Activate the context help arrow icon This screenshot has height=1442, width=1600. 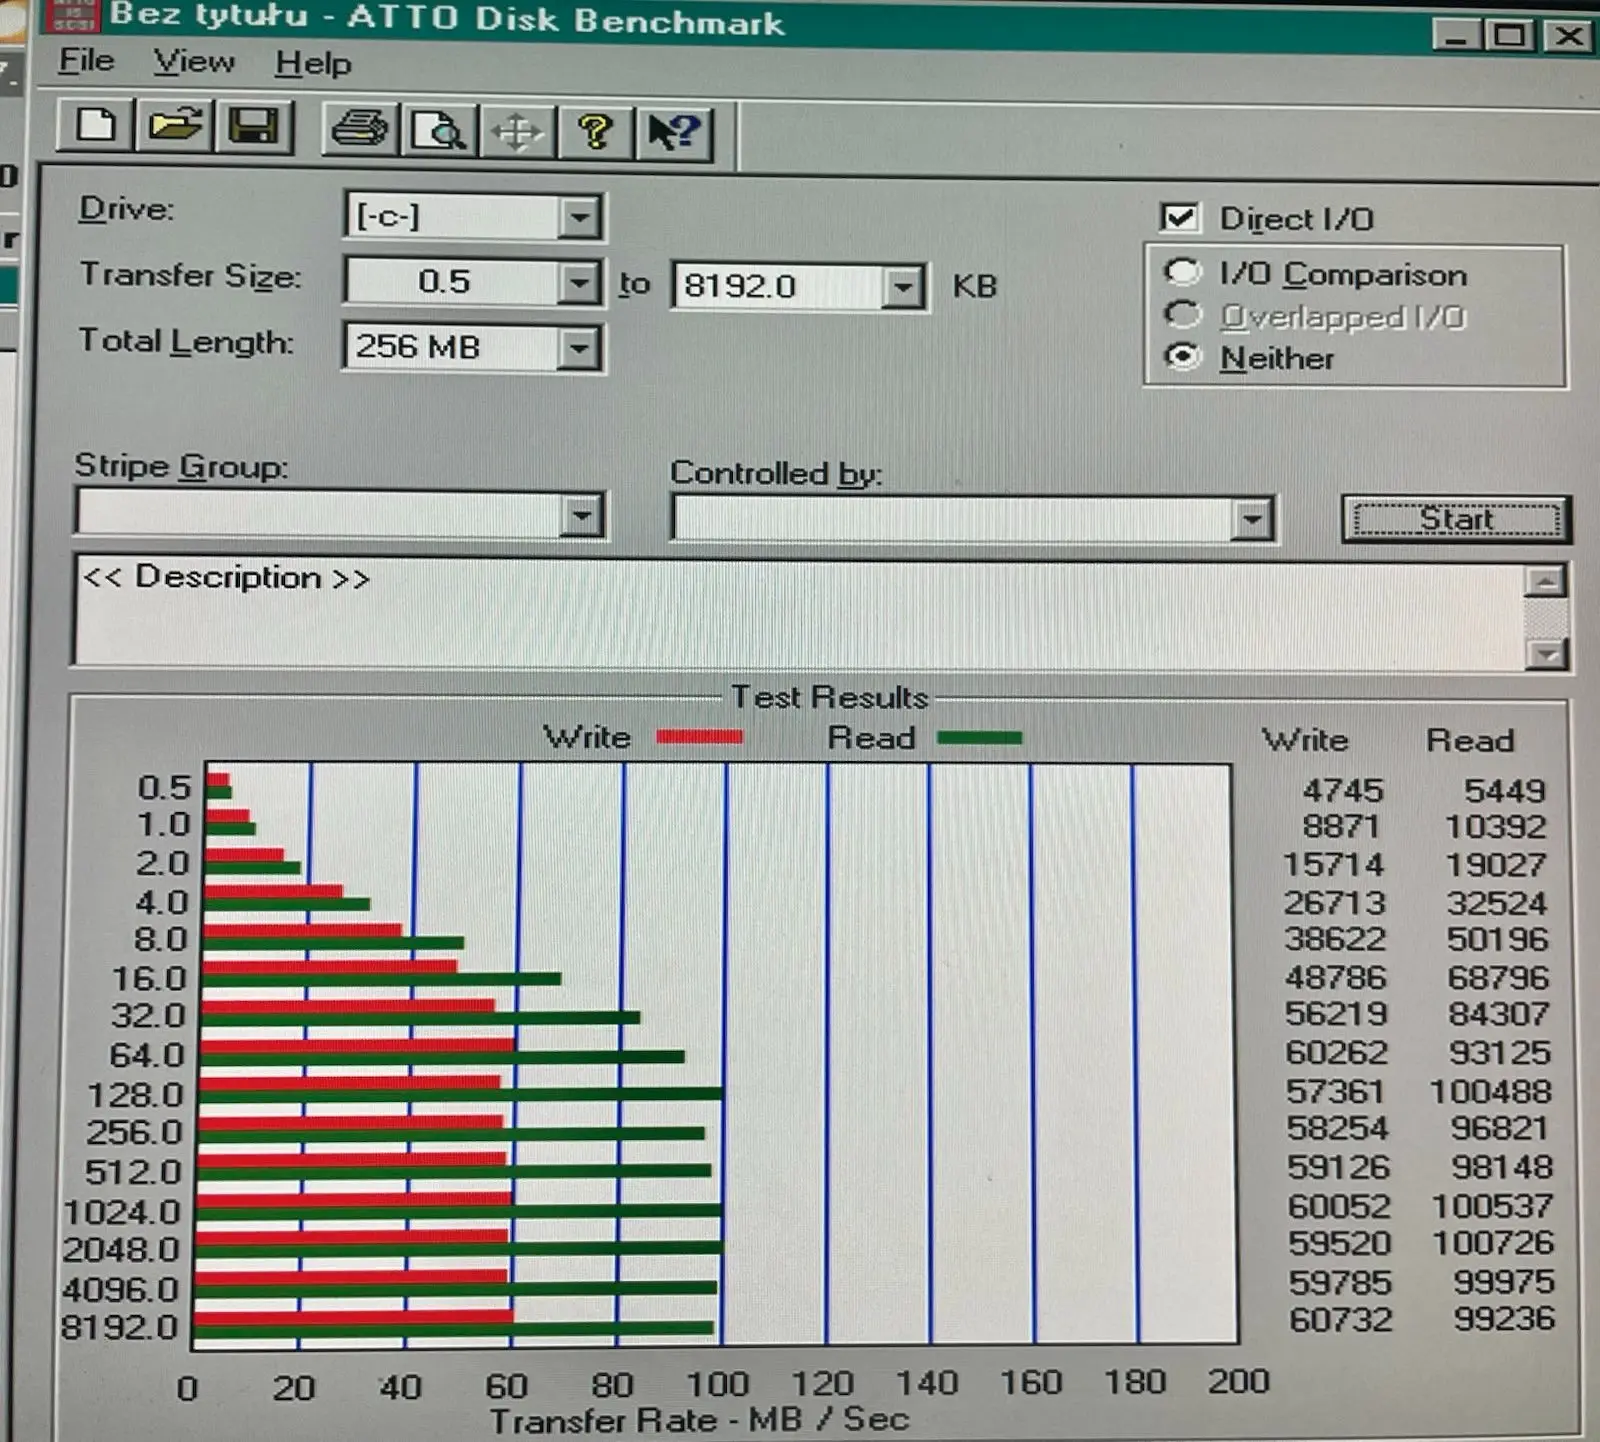[x=674, y=133]
